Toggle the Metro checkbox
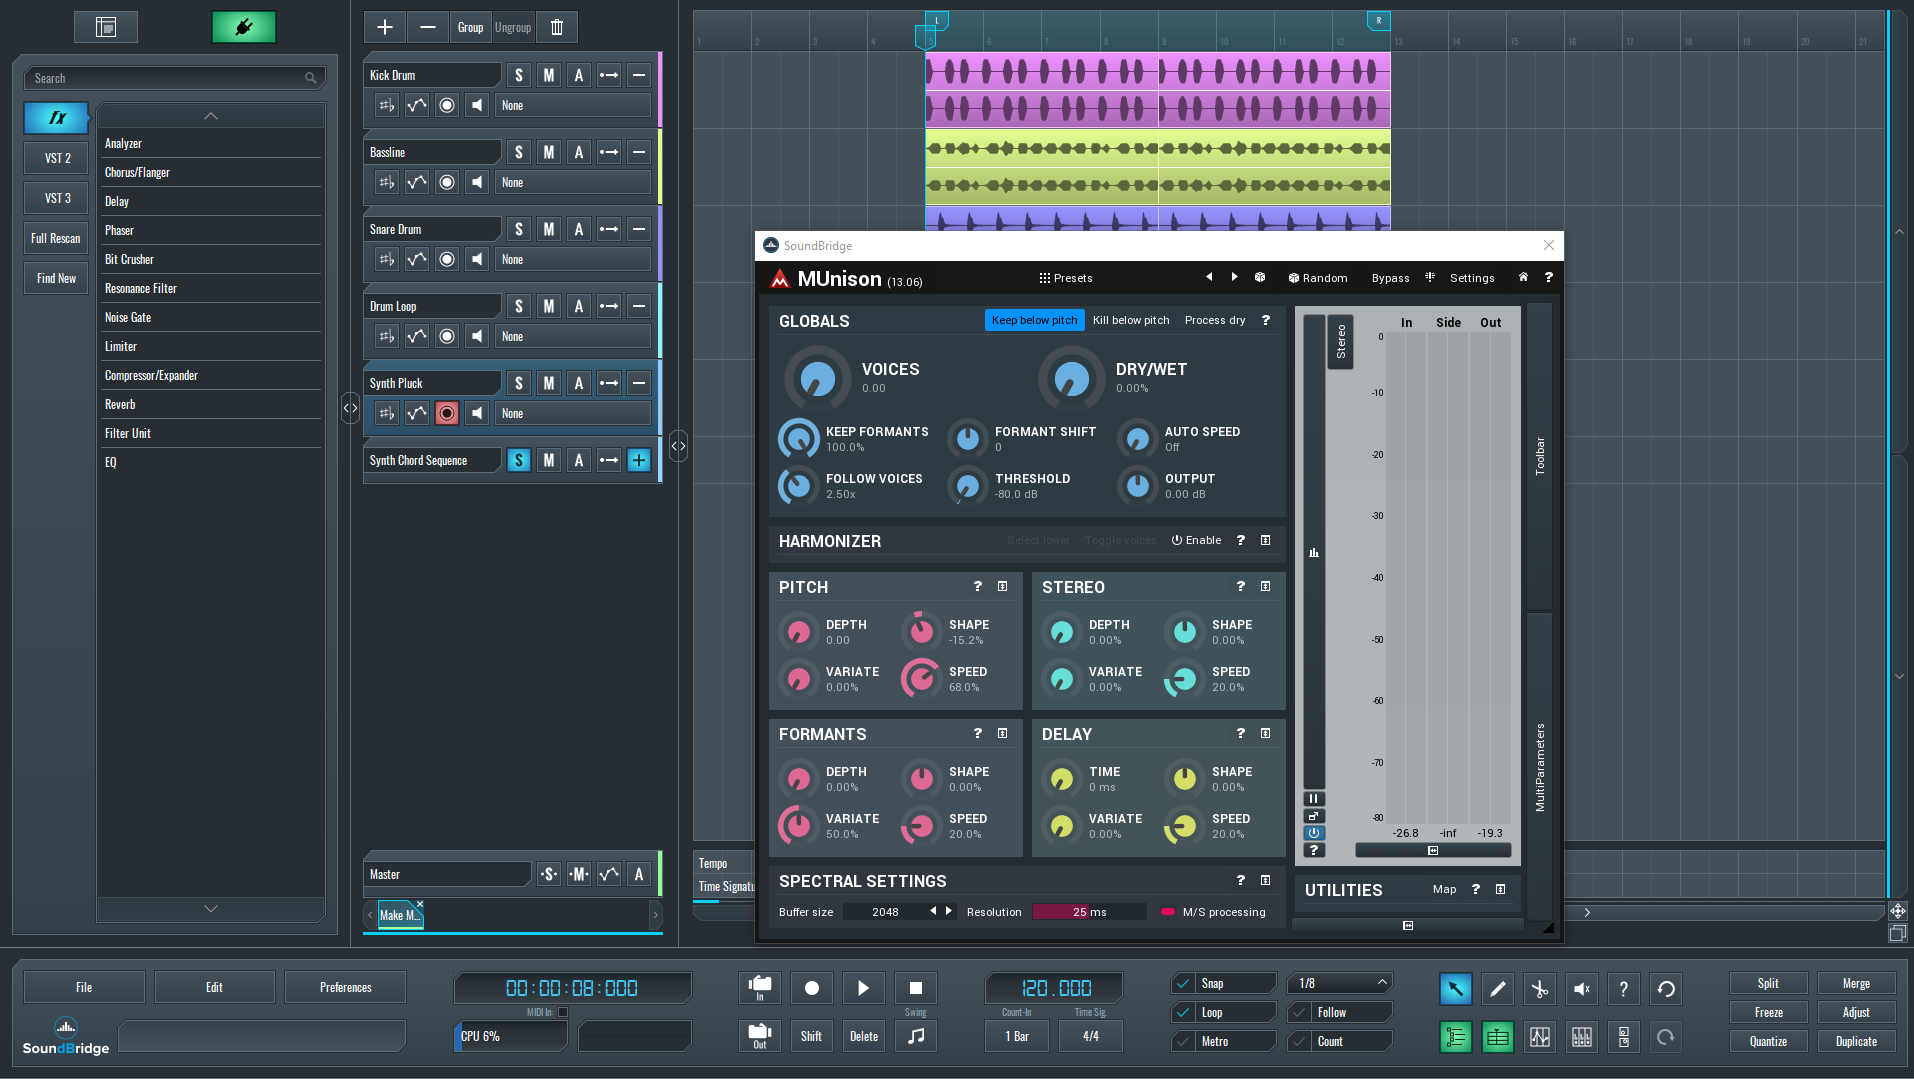This screenshot has width=1914, height=1079. point(1184,1041)
